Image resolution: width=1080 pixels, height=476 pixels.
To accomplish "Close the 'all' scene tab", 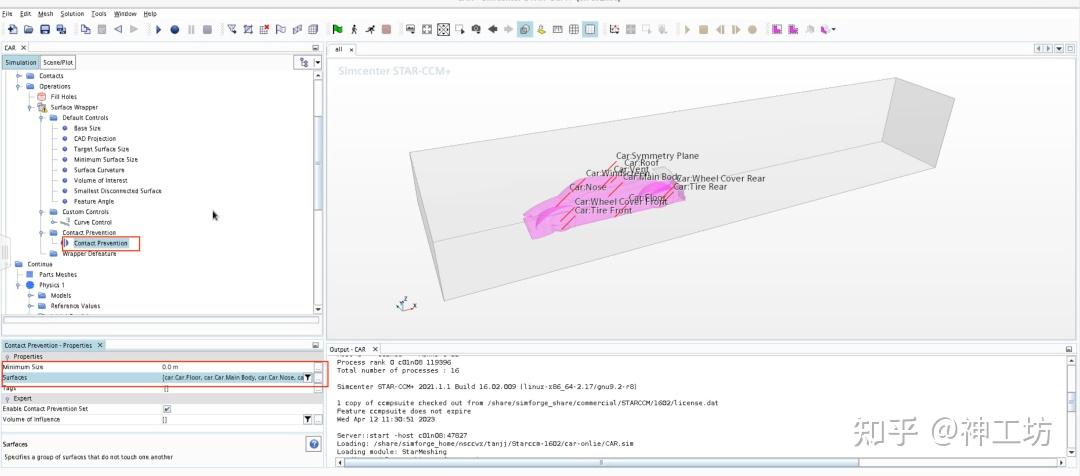I will 351,50.
